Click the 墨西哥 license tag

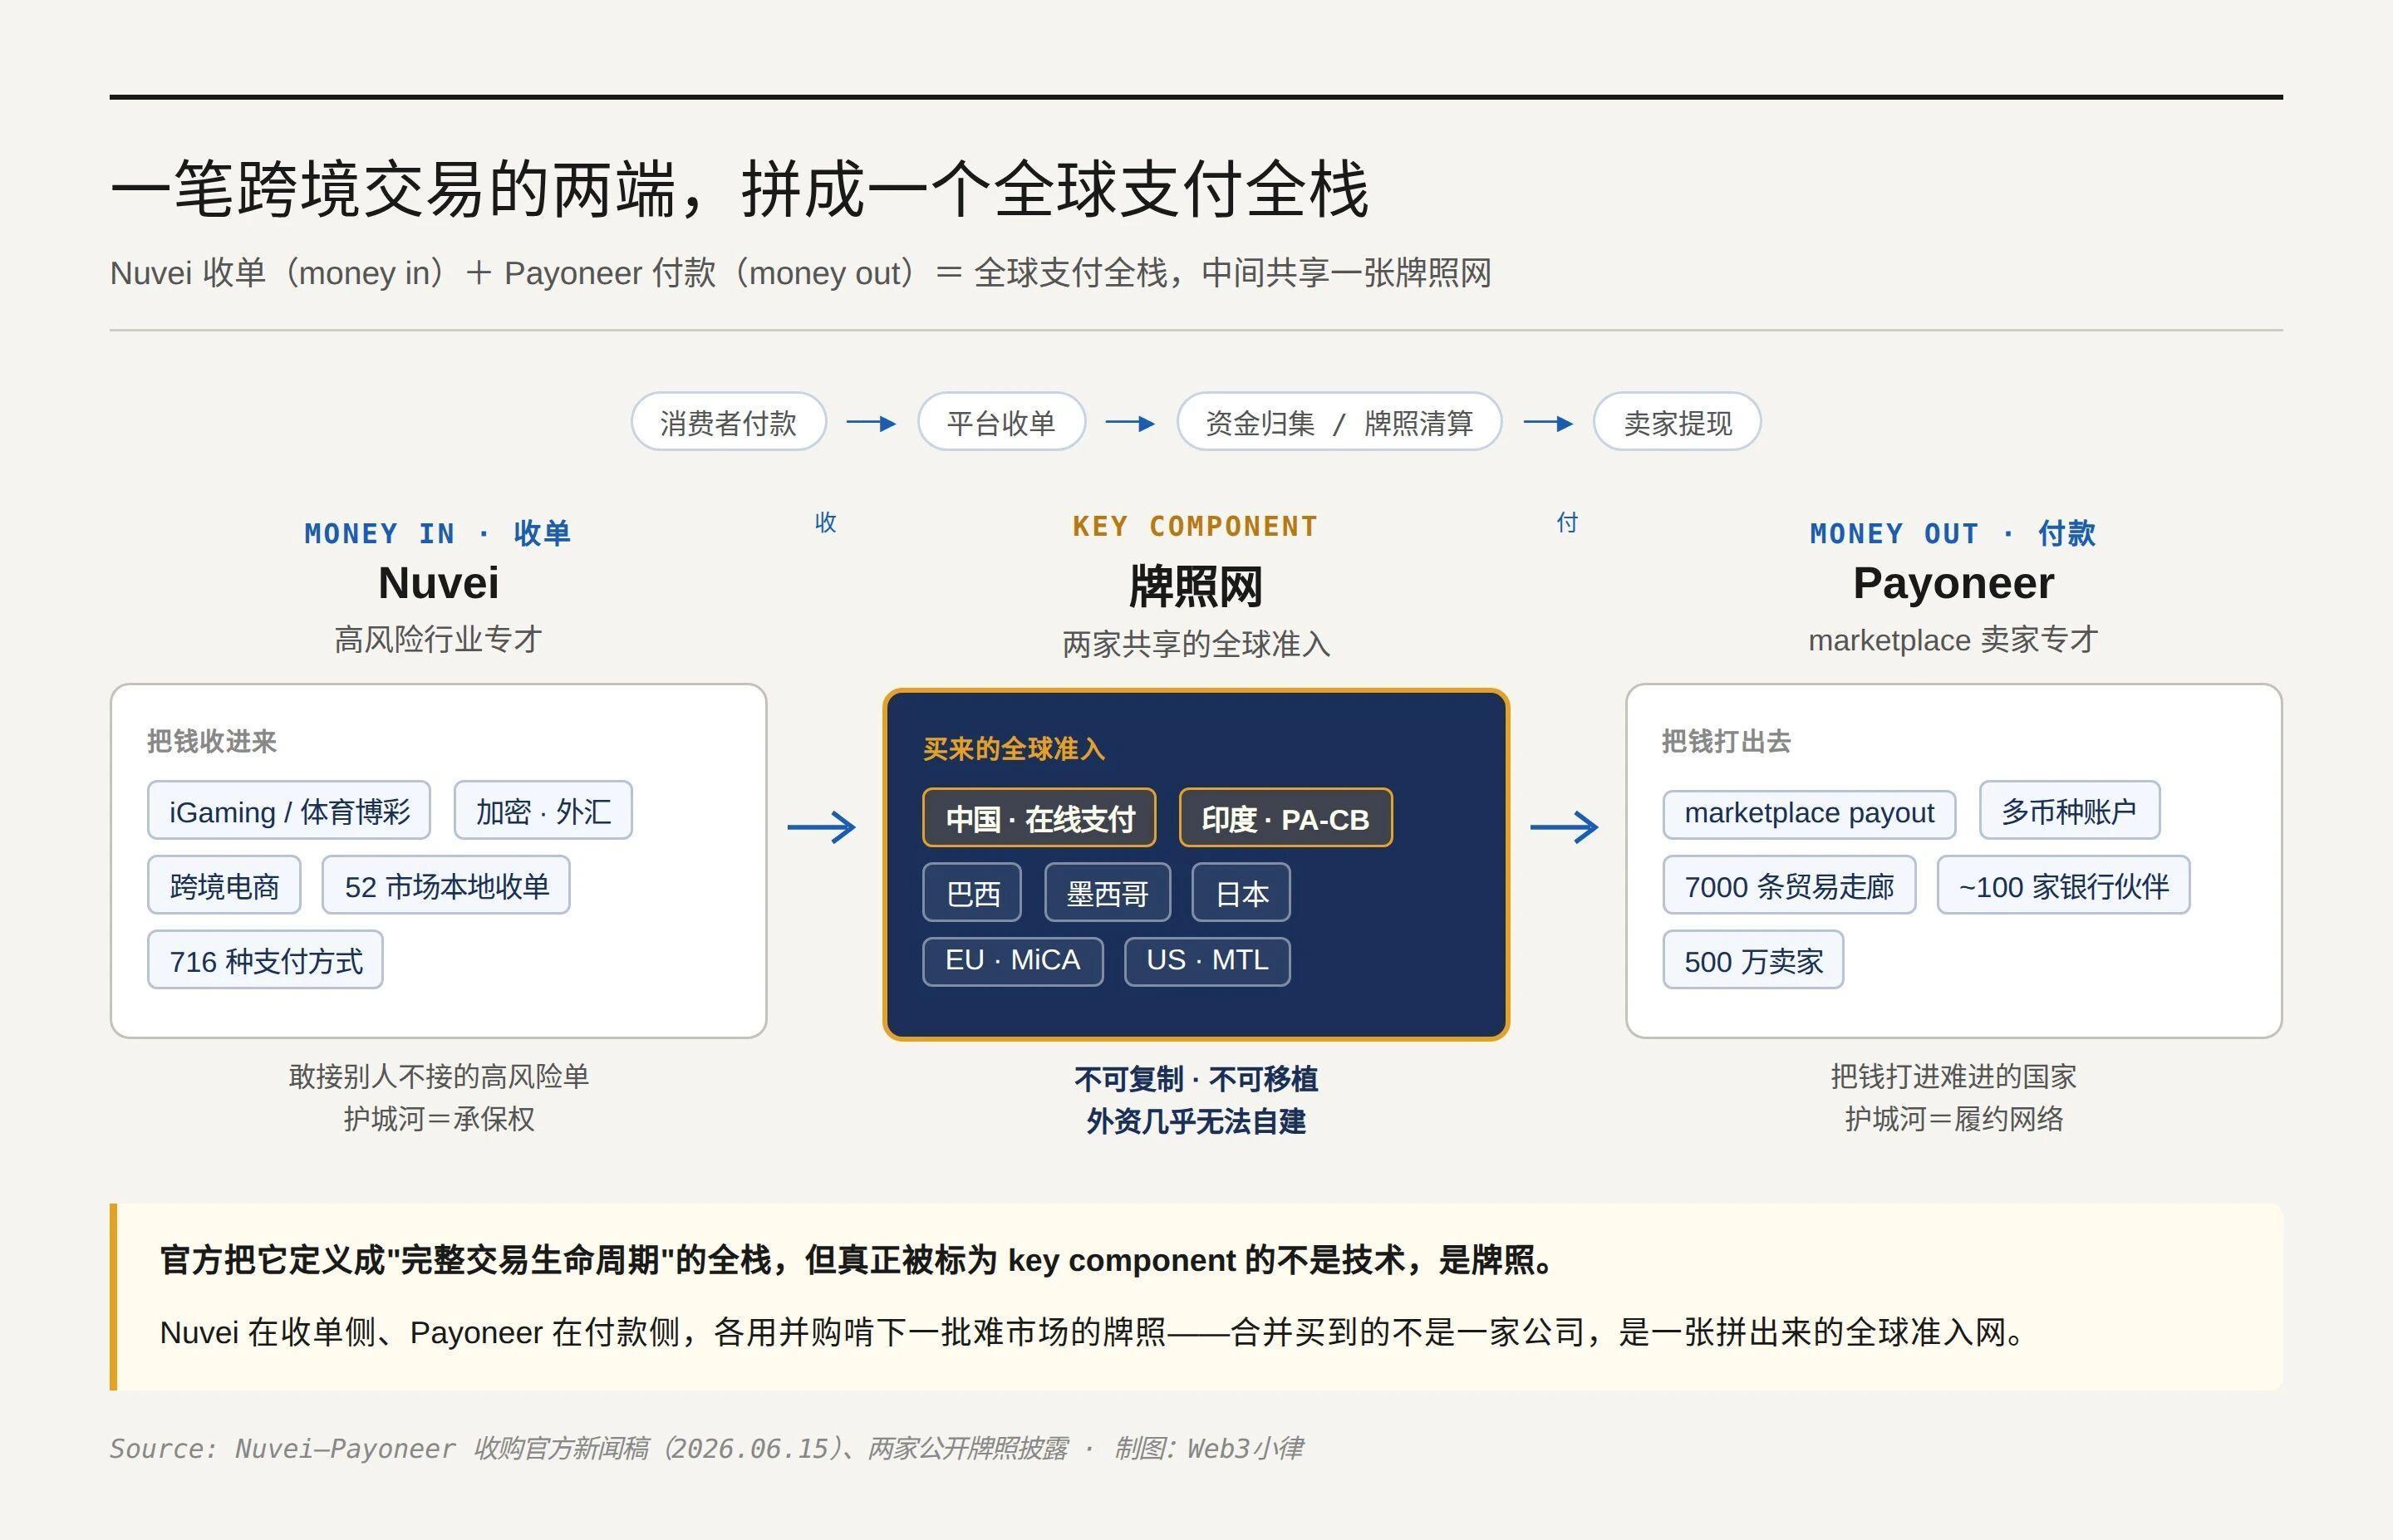(1107, 892)
